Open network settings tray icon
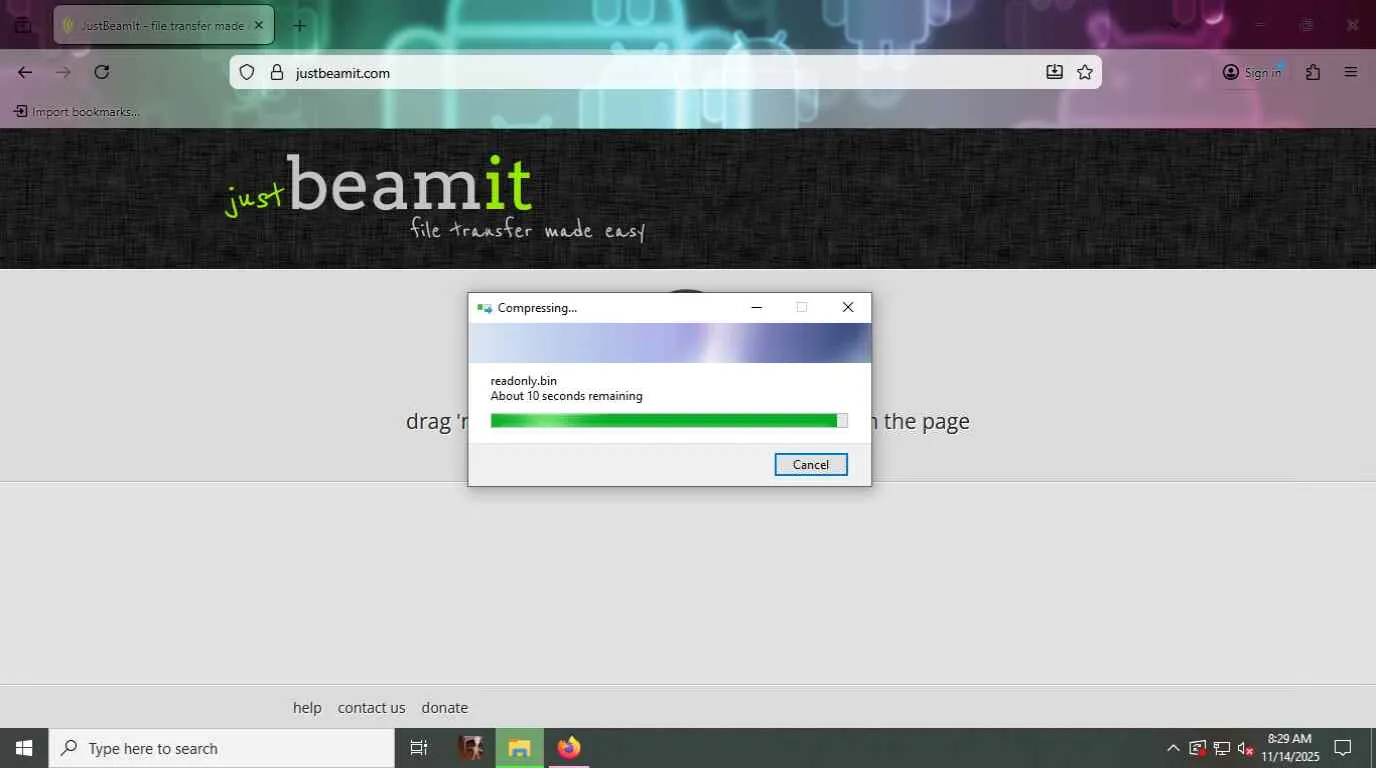The image size is (1376, 768). (1221, 748)
